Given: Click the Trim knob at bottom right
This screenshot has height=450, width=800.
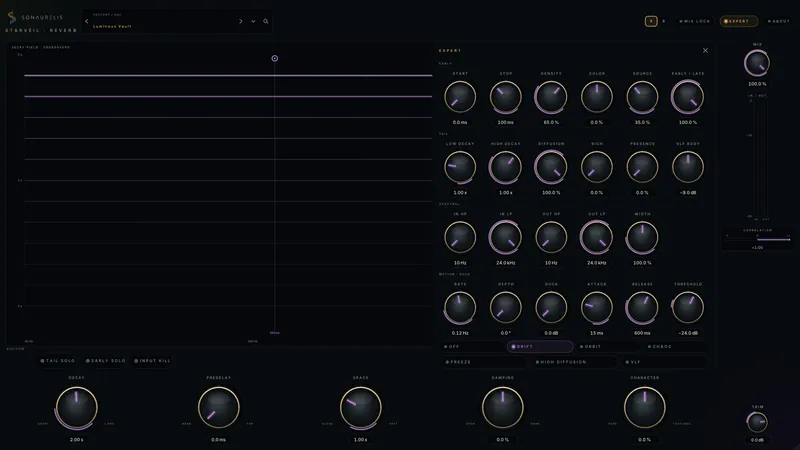Looking at the screenshot, I should (x=757, y=422).
